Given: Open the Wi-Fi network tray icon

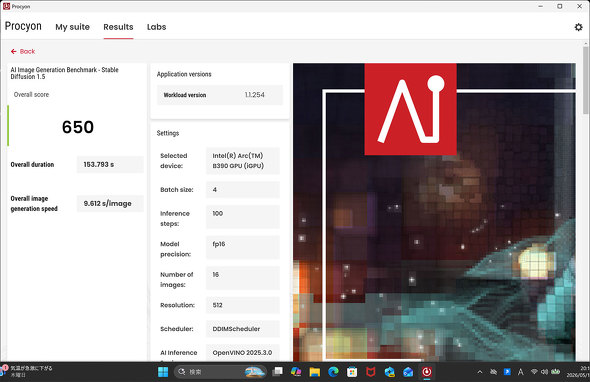Looking at the screenshot, I should click(534, 372).
